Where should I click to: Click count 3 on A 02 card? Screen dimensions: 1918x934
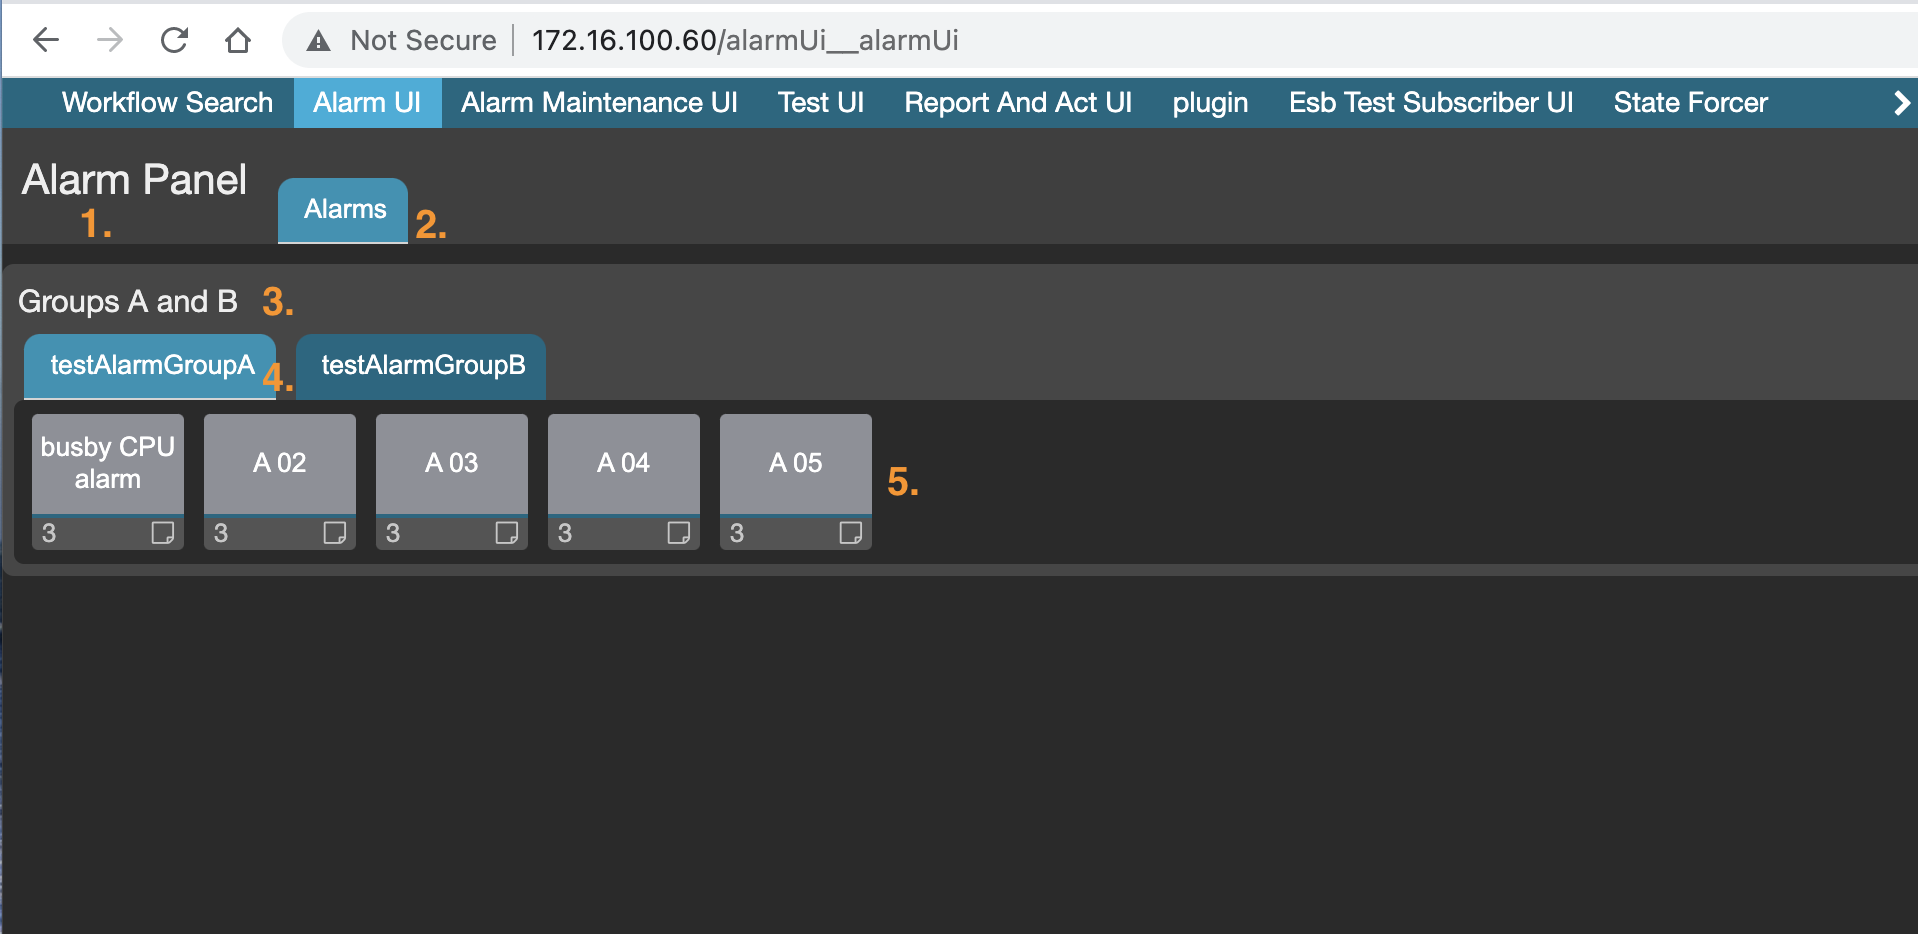coord(221,533)
